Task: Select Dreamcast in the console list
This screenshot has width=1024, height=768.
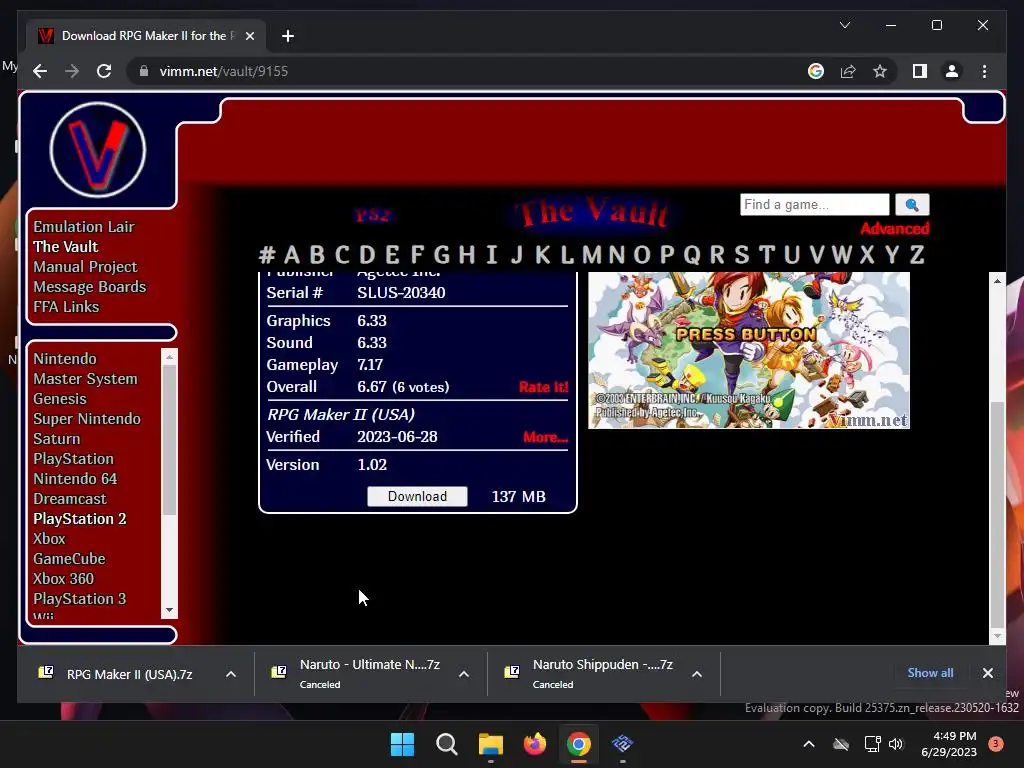Action: coord(70,499)
